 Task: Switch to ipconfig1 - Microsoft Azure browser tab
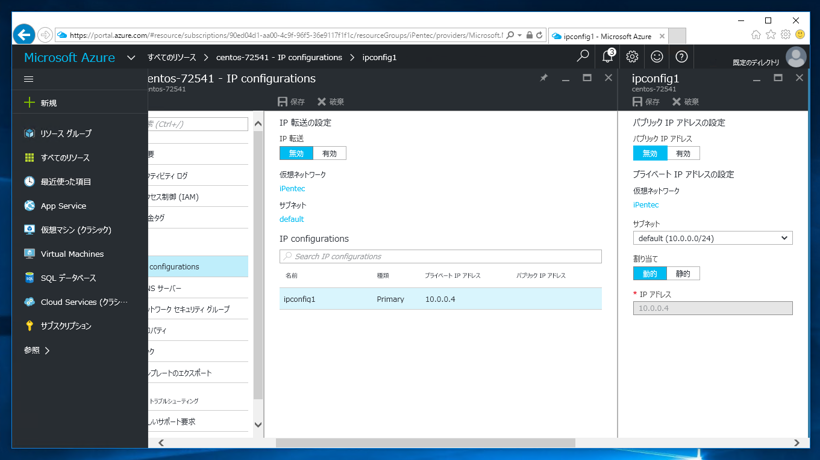pyautogui.click(x=608, y=36)
